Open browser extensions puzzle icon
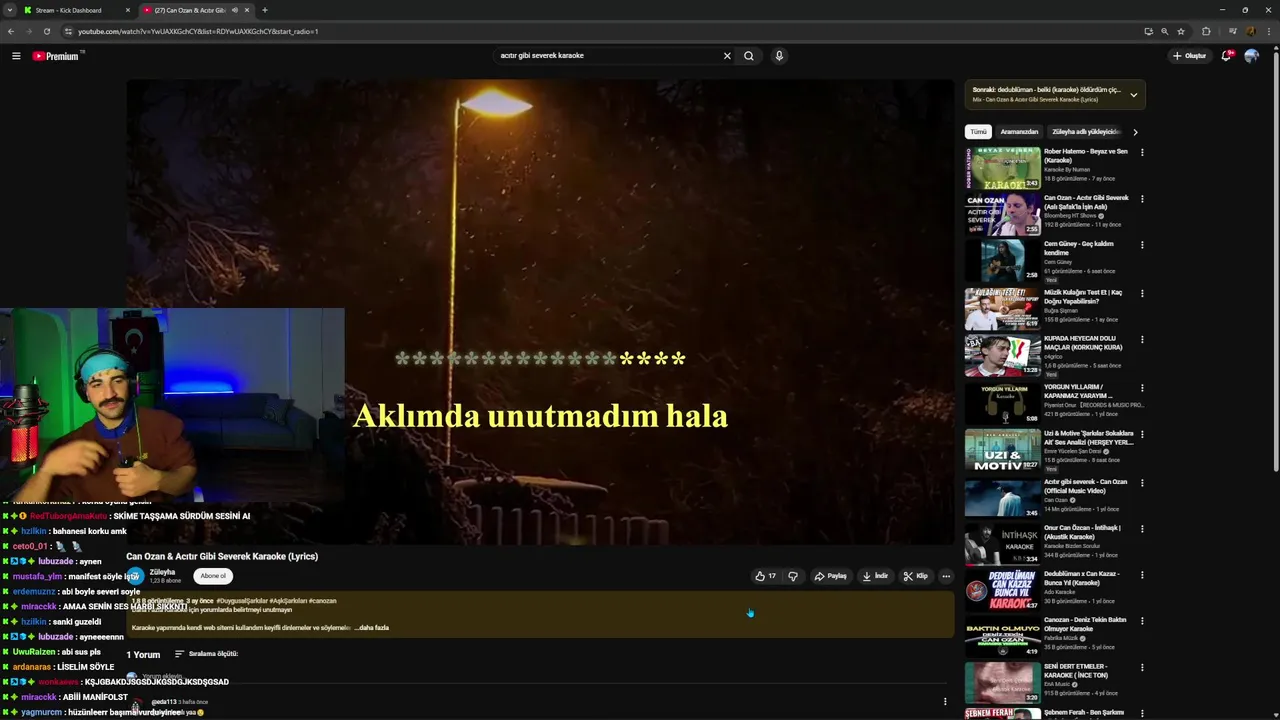The width and height of the screenshot is (1280, 720). [1206, 31]
